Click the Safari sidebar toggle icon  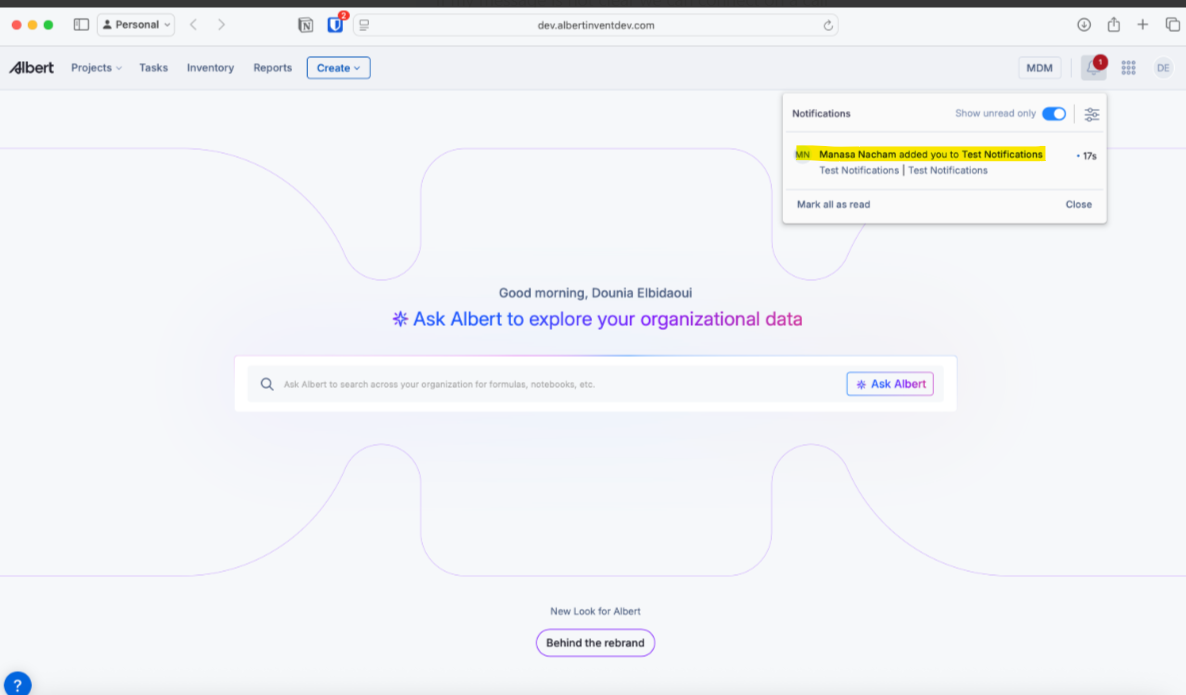click(81, 25)
